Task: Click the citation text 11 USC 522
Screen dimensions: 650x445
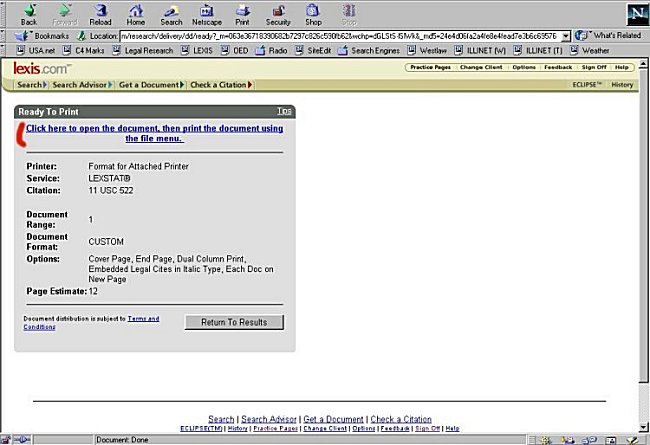Action: point(111,190)
